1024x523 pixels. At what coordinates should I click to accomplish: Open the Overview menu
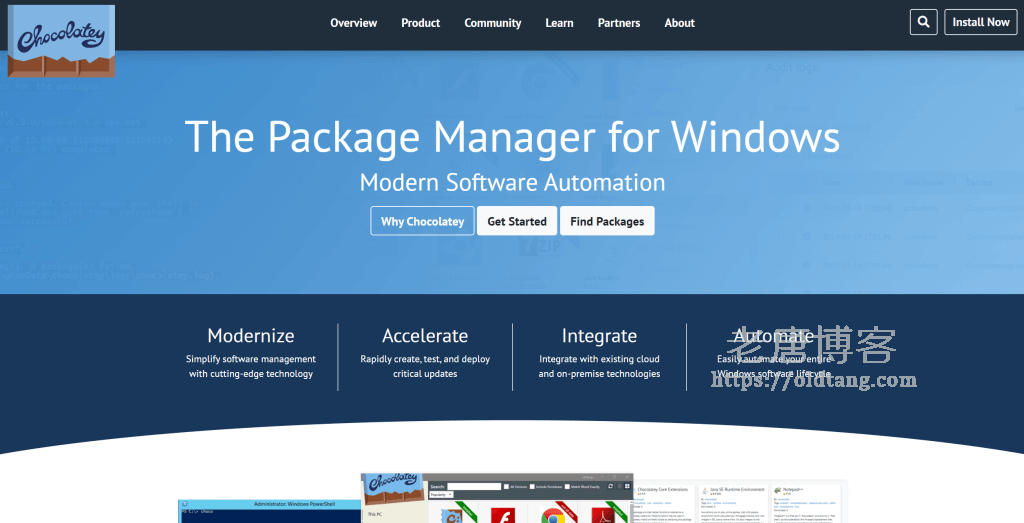(353, 23)
